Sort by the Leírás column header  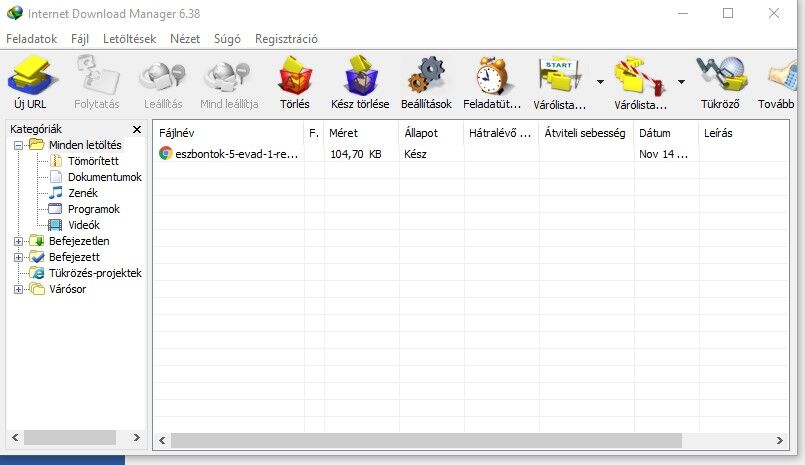click(x=744, y=133)
